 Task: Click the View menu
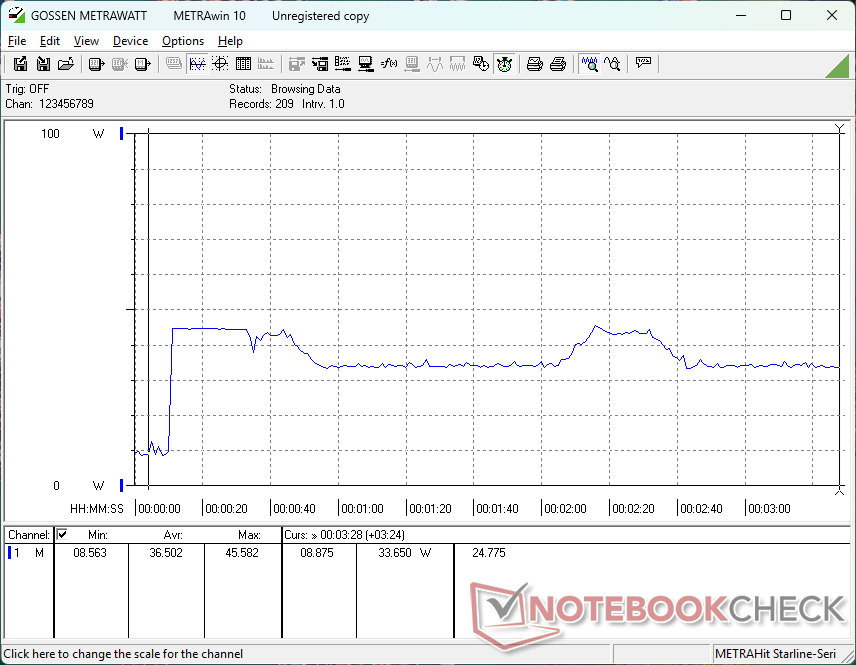pos(86,41)
